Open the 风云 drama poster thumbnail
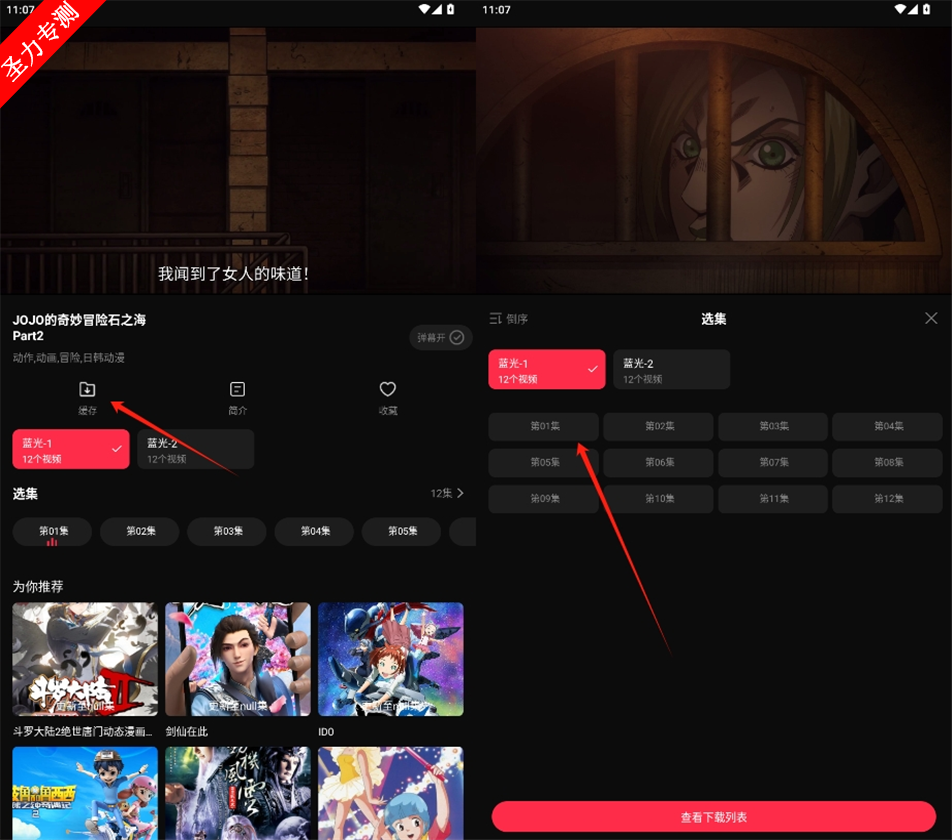This screenshot has height=840, width=952. point(238,793)
